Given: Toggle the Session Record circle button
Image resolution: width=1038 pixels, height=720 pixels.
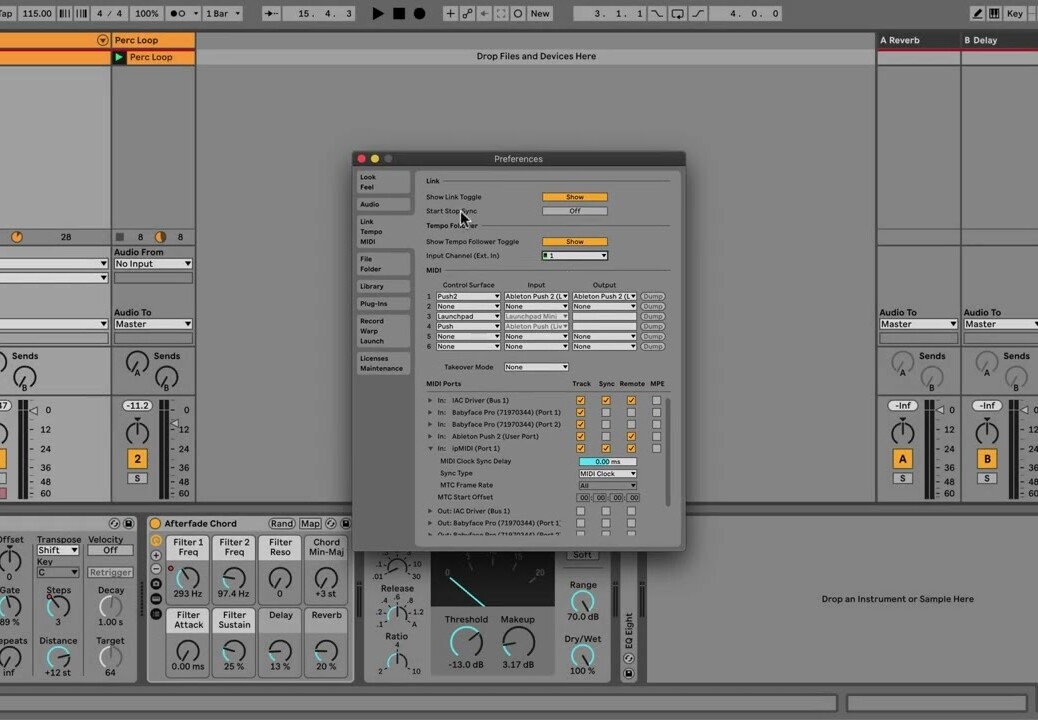Looking at the screenshot, I should tap(518, 13).
